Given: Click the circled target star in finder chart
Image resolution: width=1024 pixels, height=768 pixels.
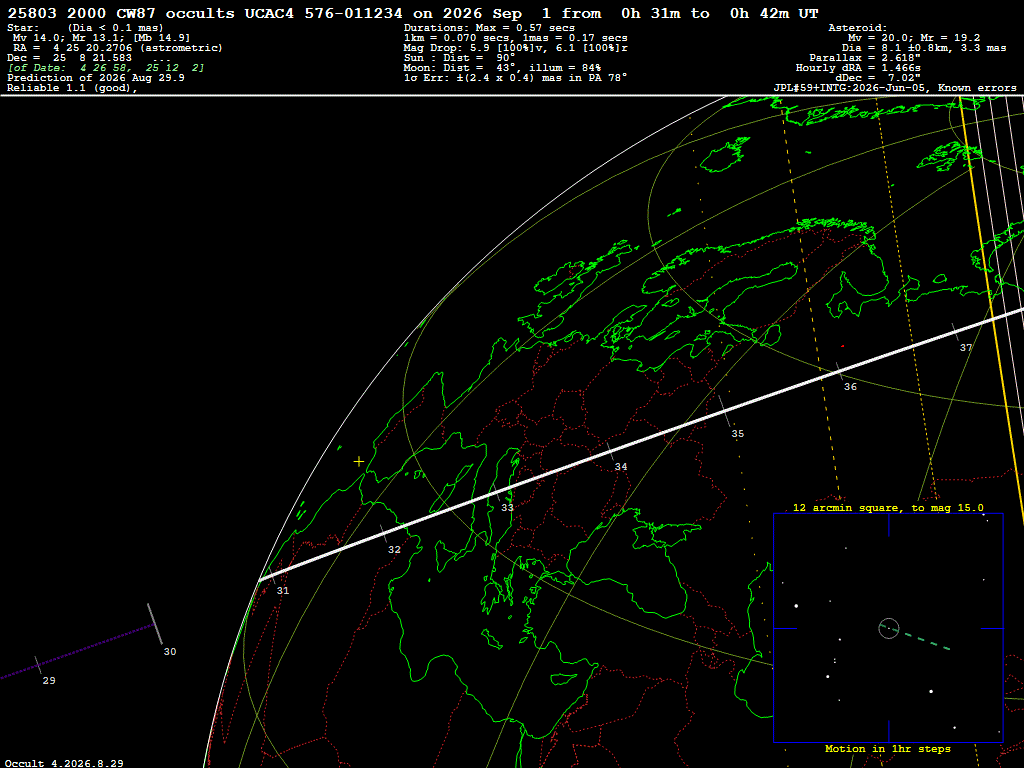Looking at the screenshot, I should pos(889,628).
